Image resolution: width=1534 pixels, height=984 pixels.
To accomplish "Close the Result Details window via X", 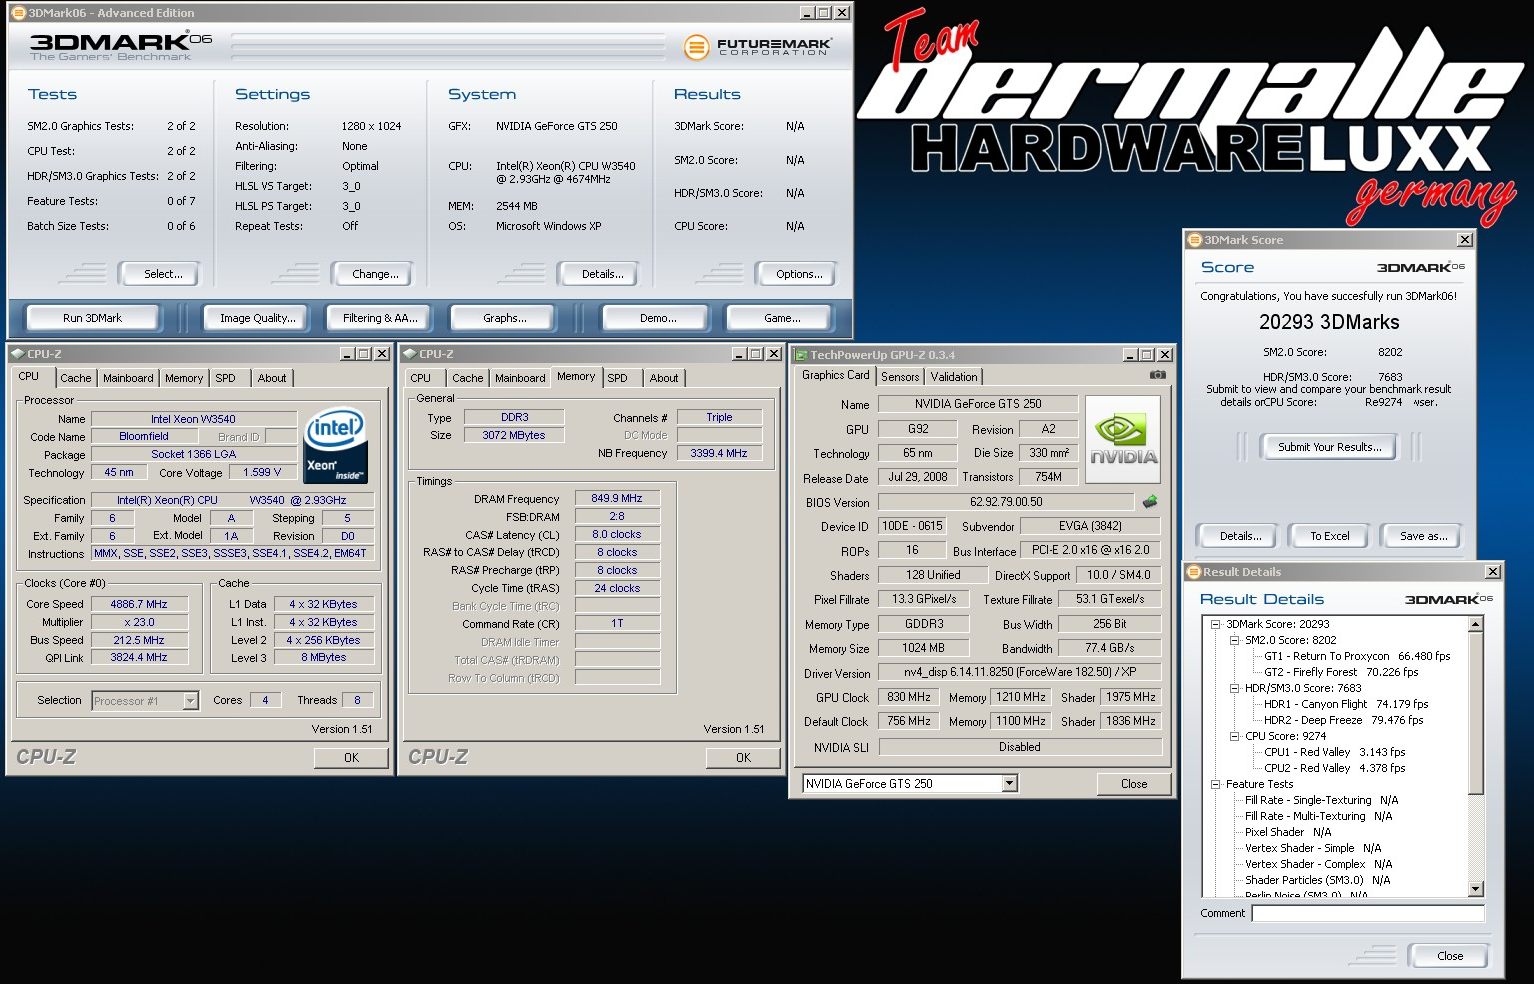I will 1493,572.
